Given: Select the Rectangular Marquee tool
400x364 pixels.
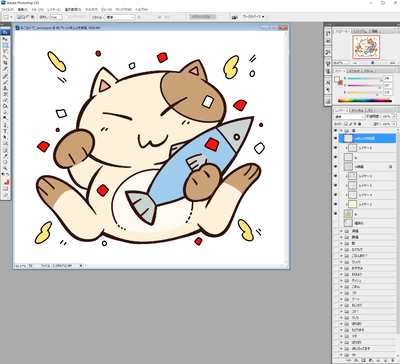Looking at the screenshot, I should pos(5,45).
